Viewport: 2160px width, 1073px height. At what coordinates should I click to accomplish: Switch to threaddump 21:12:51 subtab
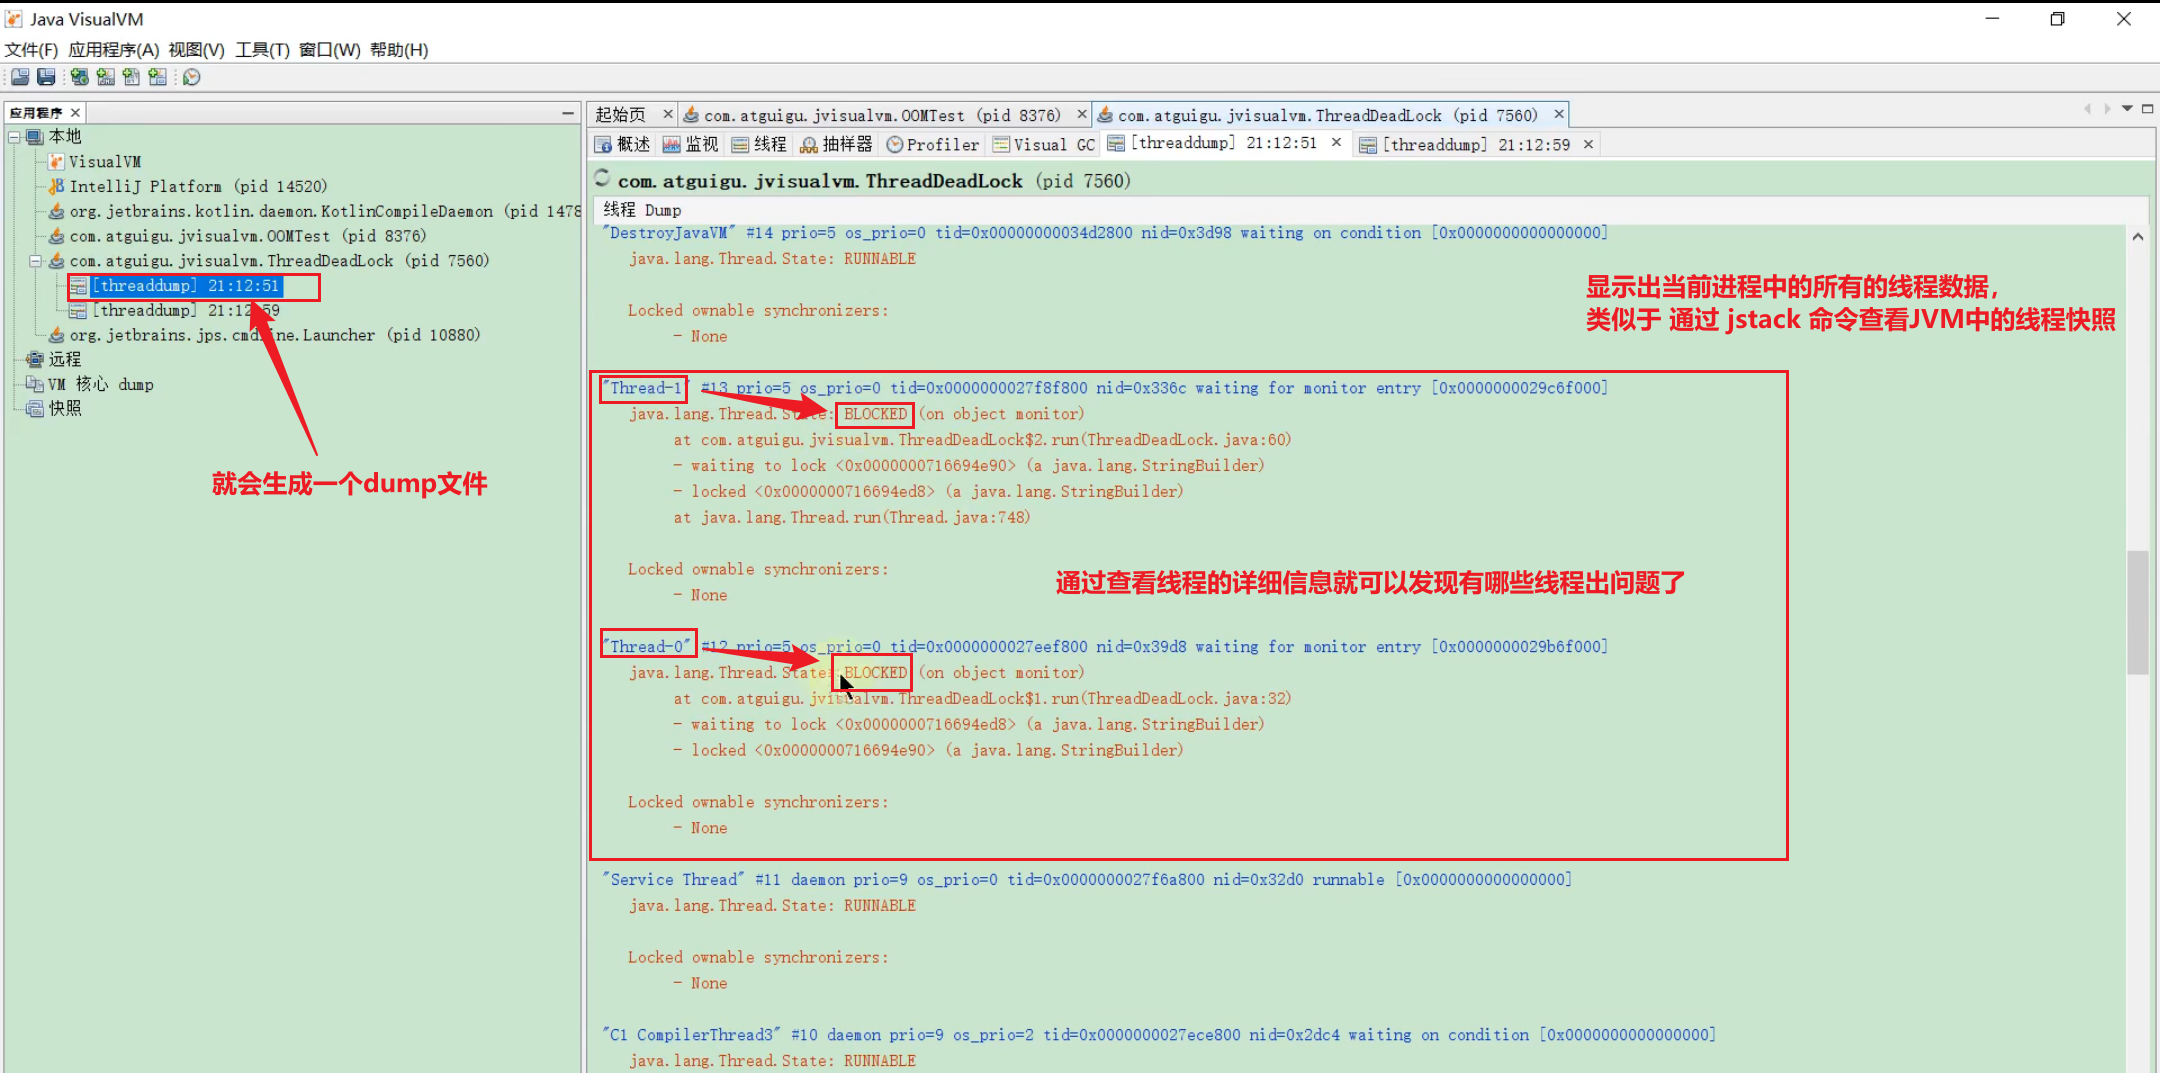click(1213, 144)
